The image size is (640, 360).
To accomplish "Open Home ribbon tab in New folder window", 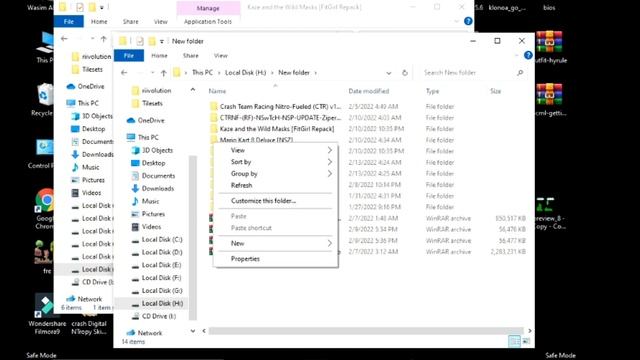I will pyautogui.click(x=159, y=56).
